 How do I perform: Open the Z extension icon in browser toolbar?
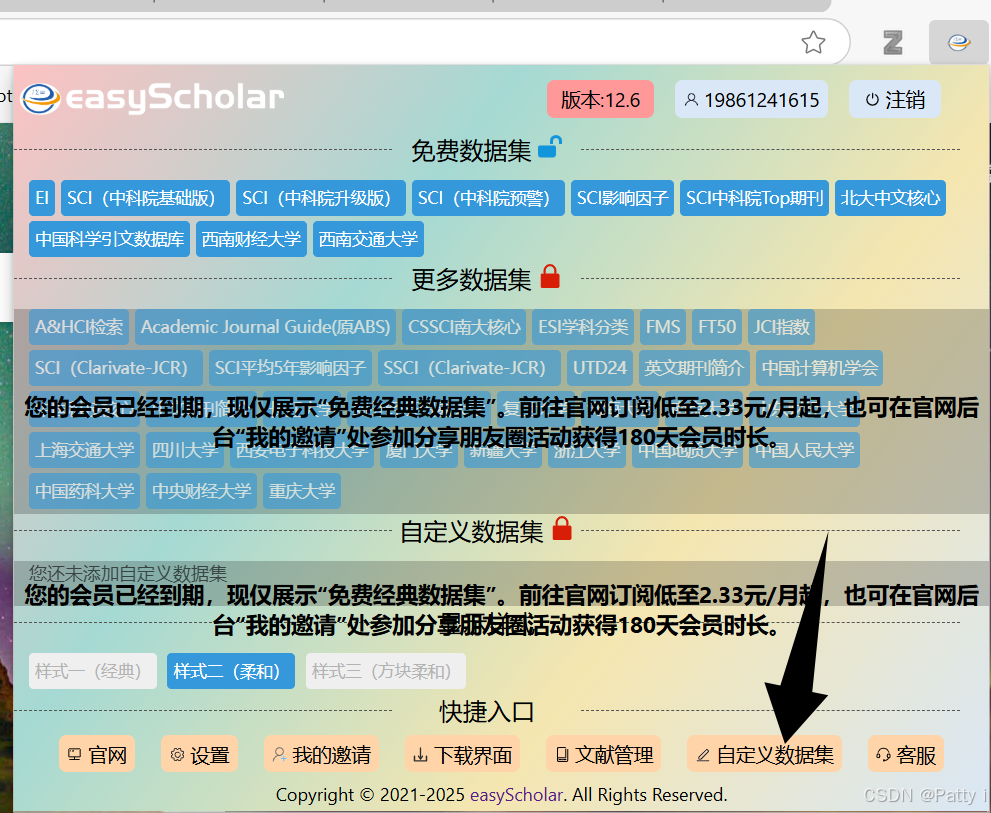click(x=892, y=42)
